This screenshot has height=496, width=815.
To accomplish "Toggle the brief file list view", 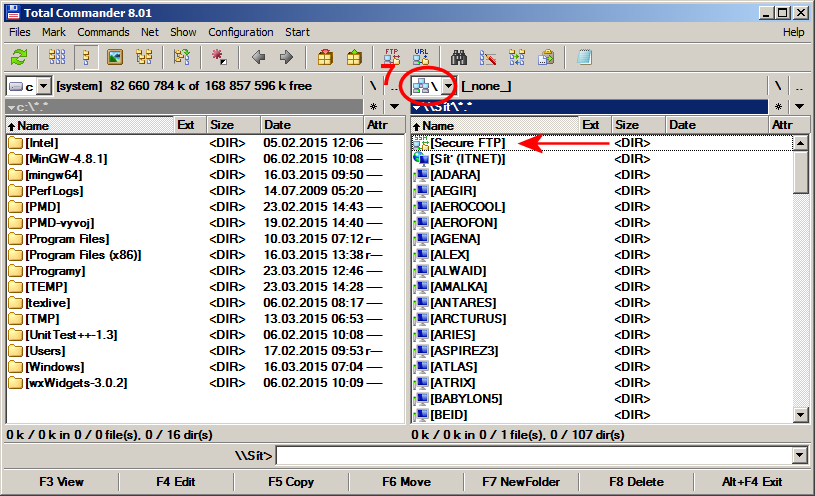I will coord(56,57).
